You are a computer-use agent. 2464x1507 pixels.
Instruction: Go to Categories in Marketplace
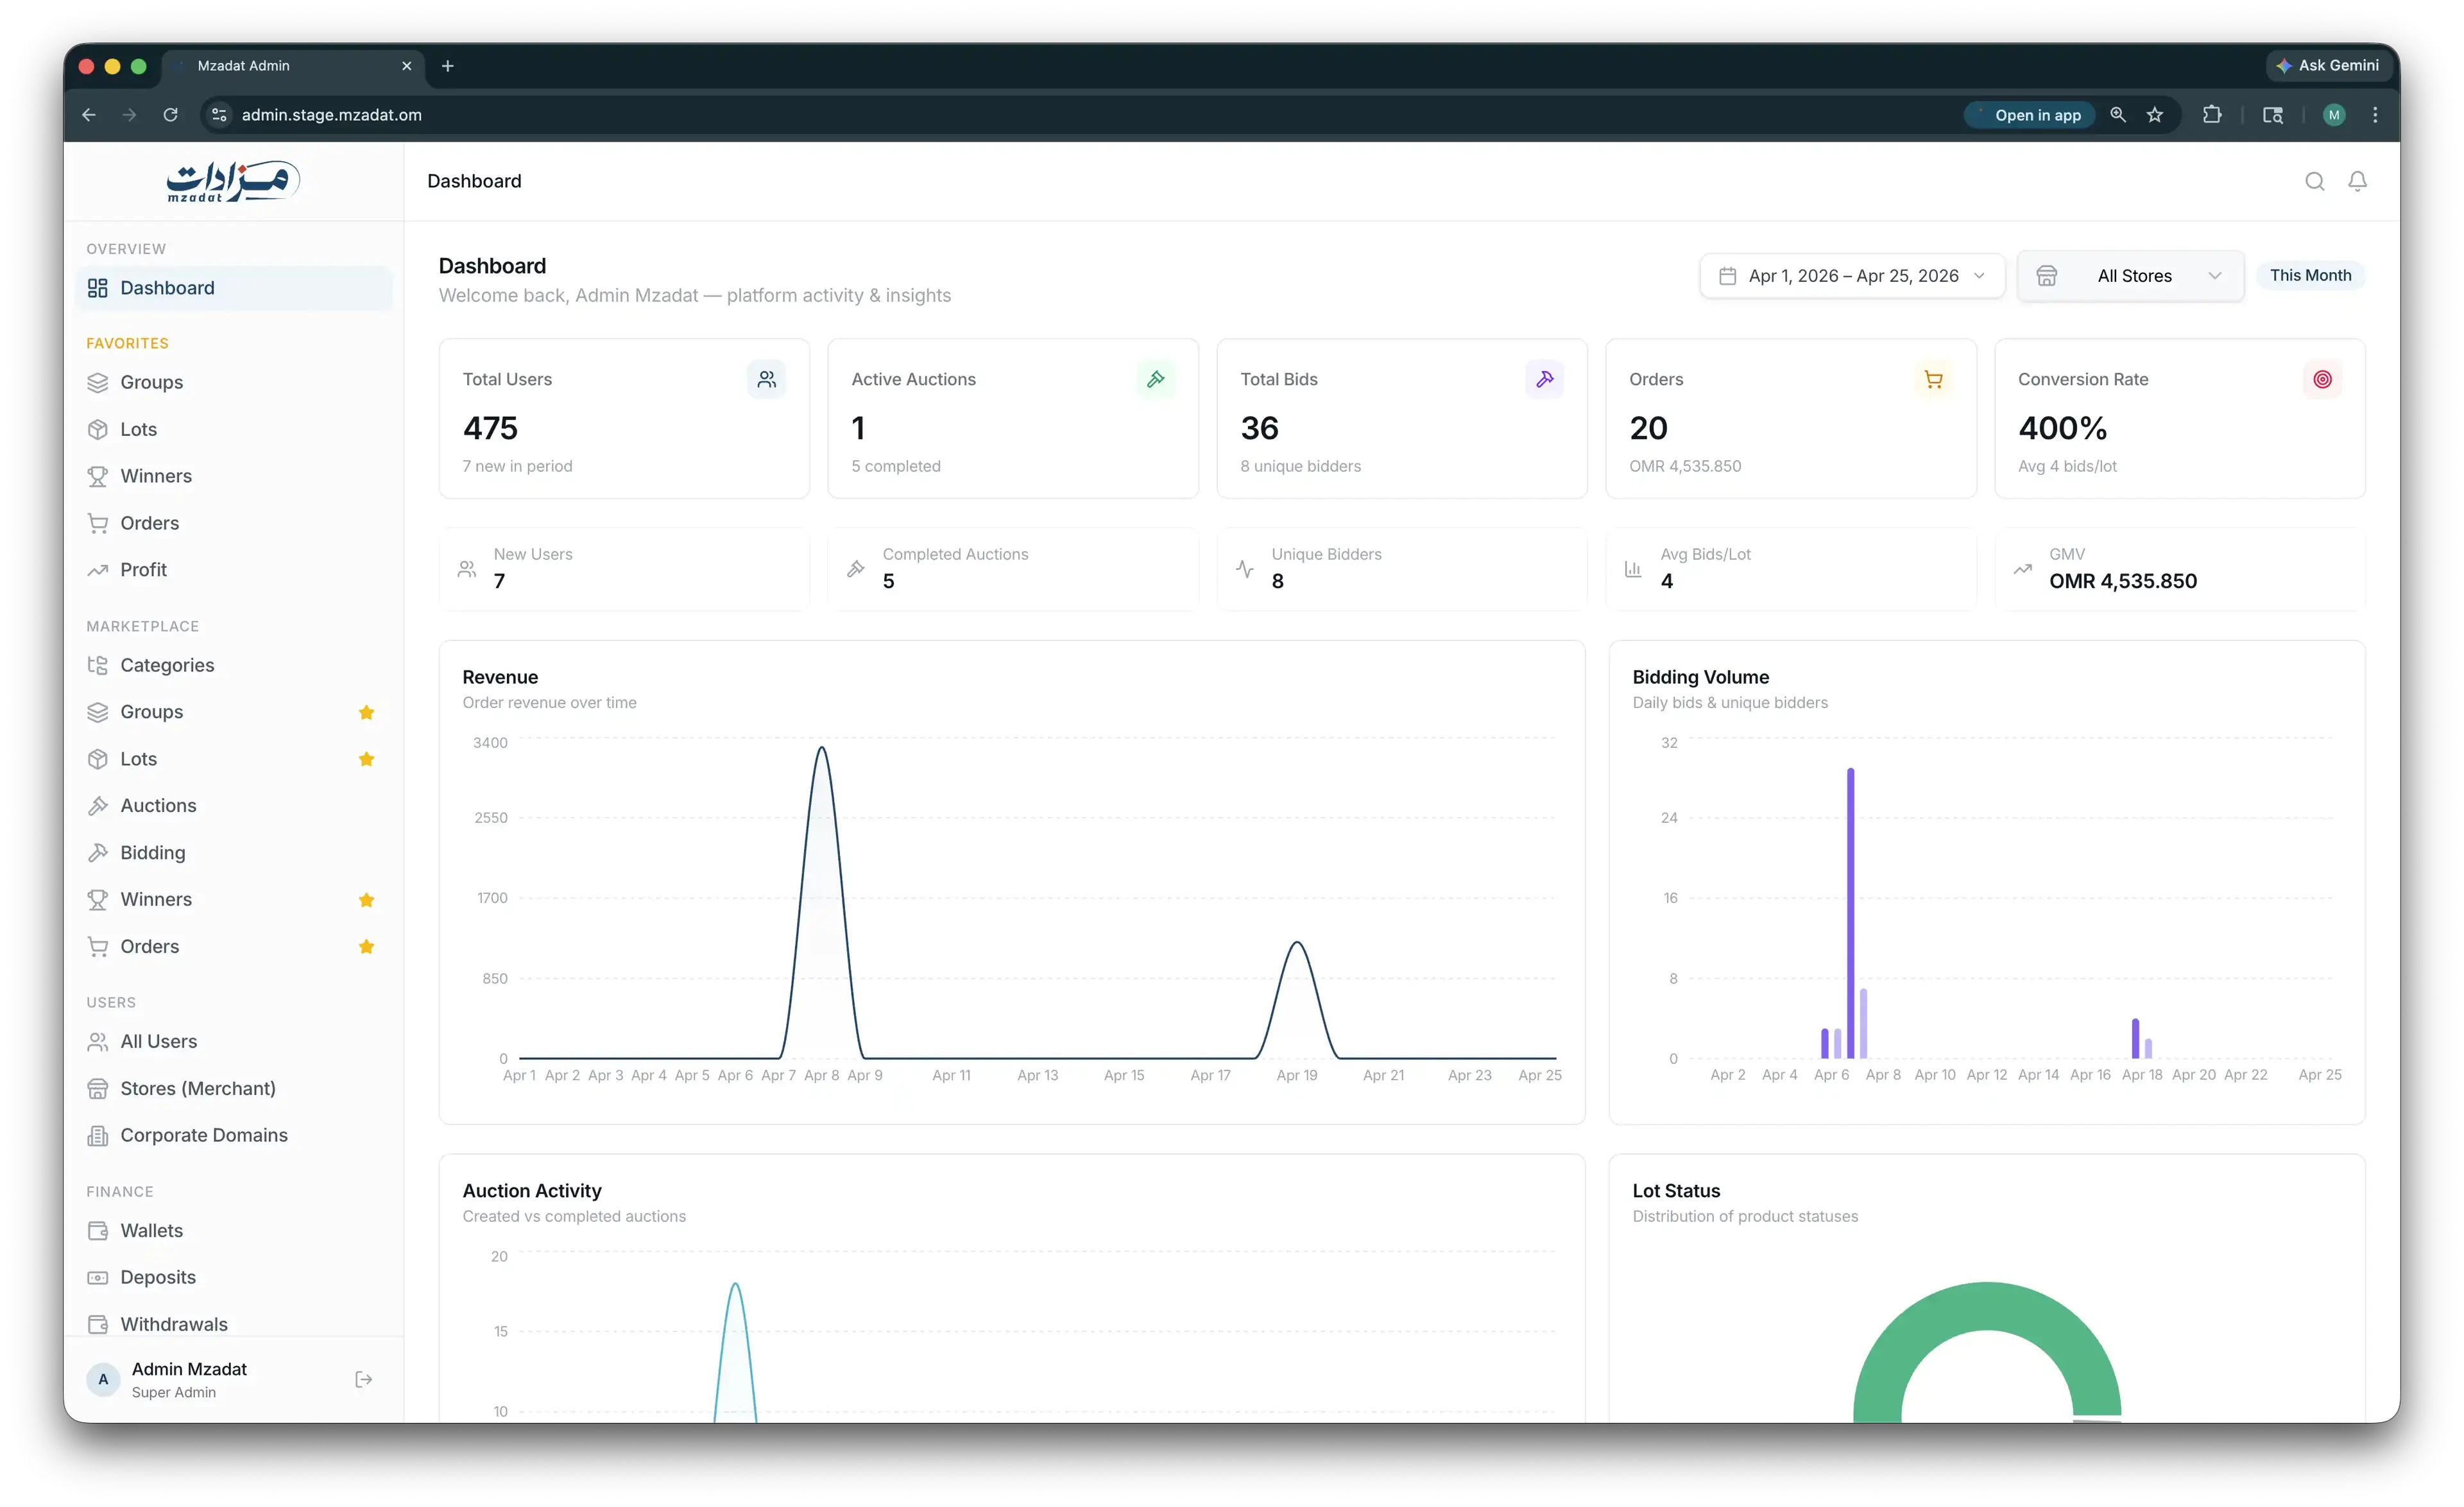coord(234,665)
